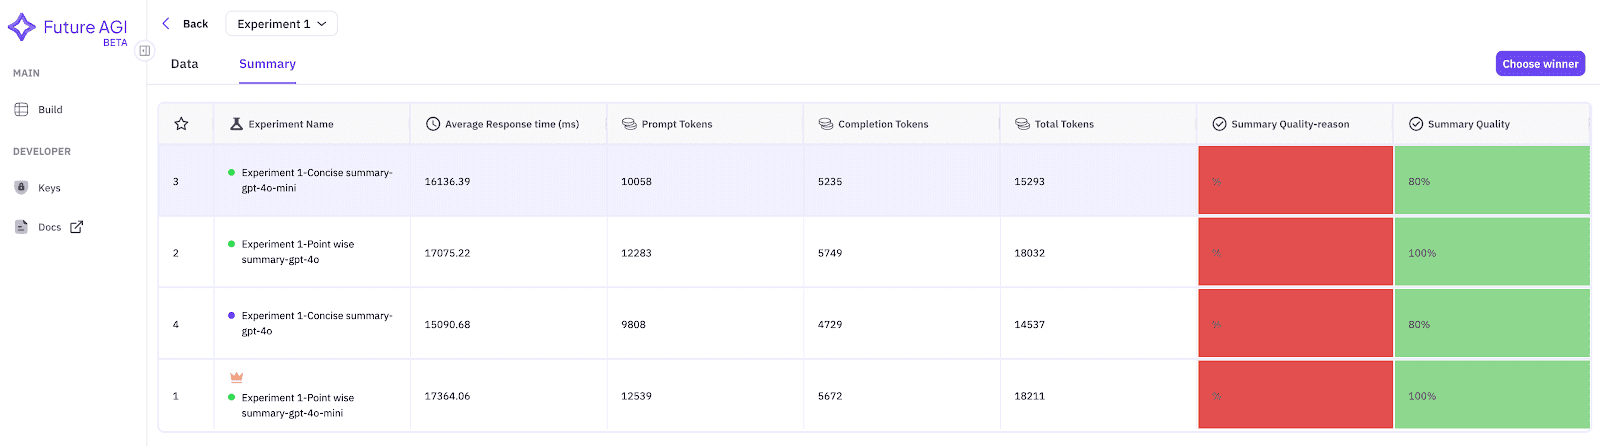Select the Concise summary-gpt-4o experiment row
1600x446 pixels.
(874, 324)
